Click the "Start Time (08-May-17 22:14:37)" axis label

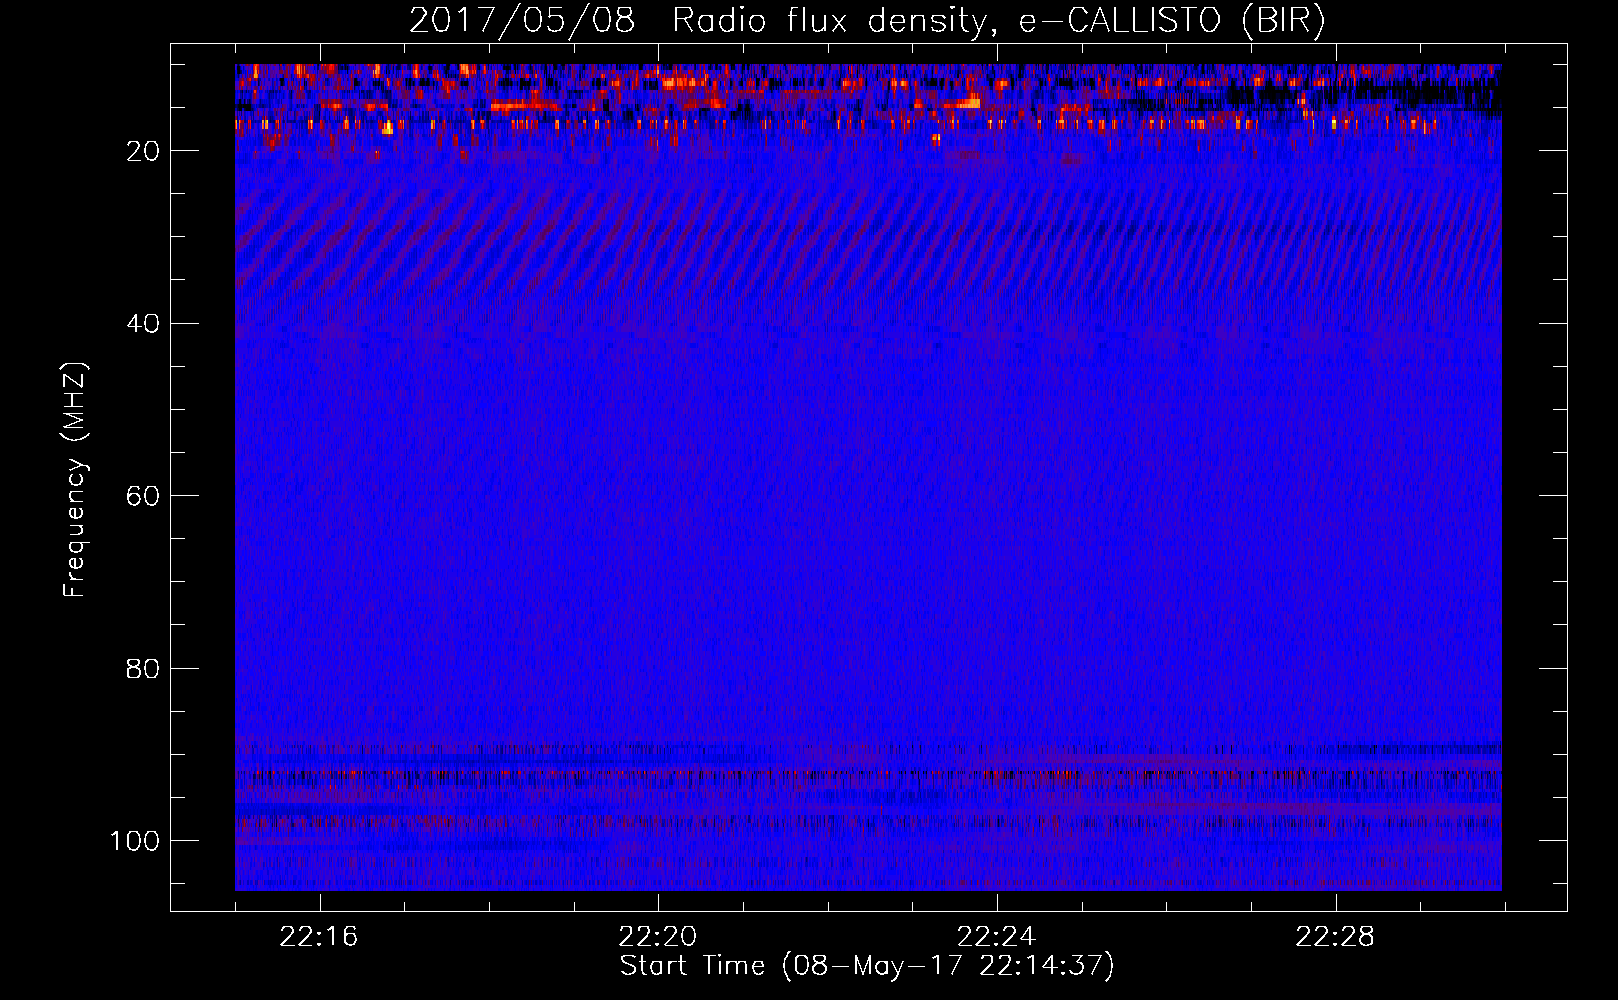867,966
